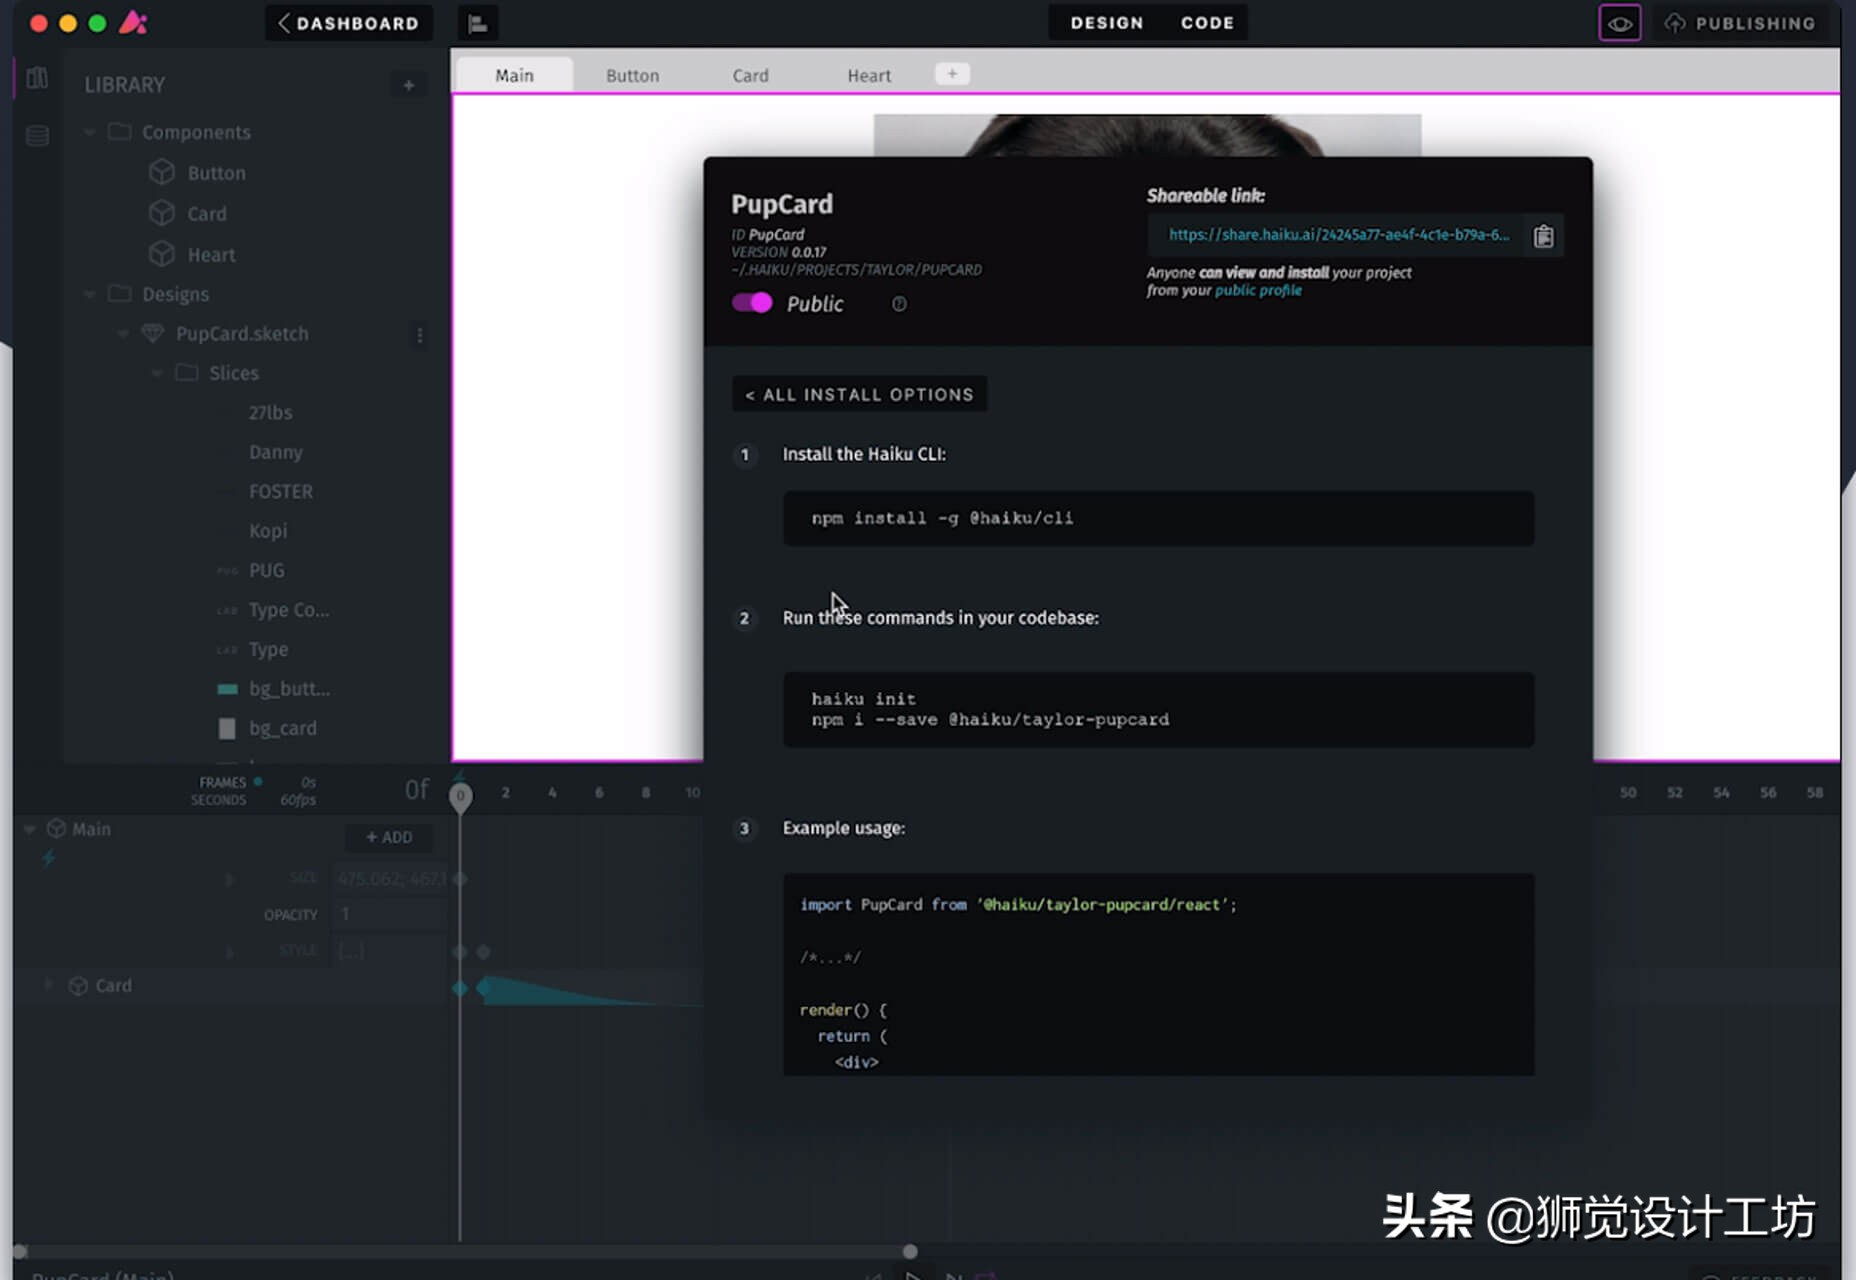Expand the Card row in the timeline
Screen dimensions: 1856x1280
point(47,985)
